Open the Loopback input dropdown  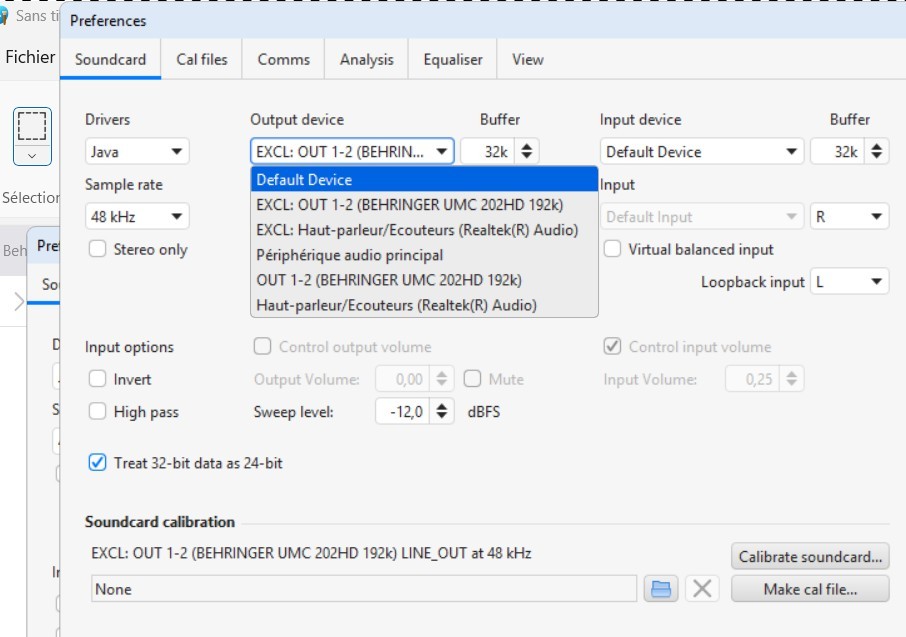click(x=849, y=282)
